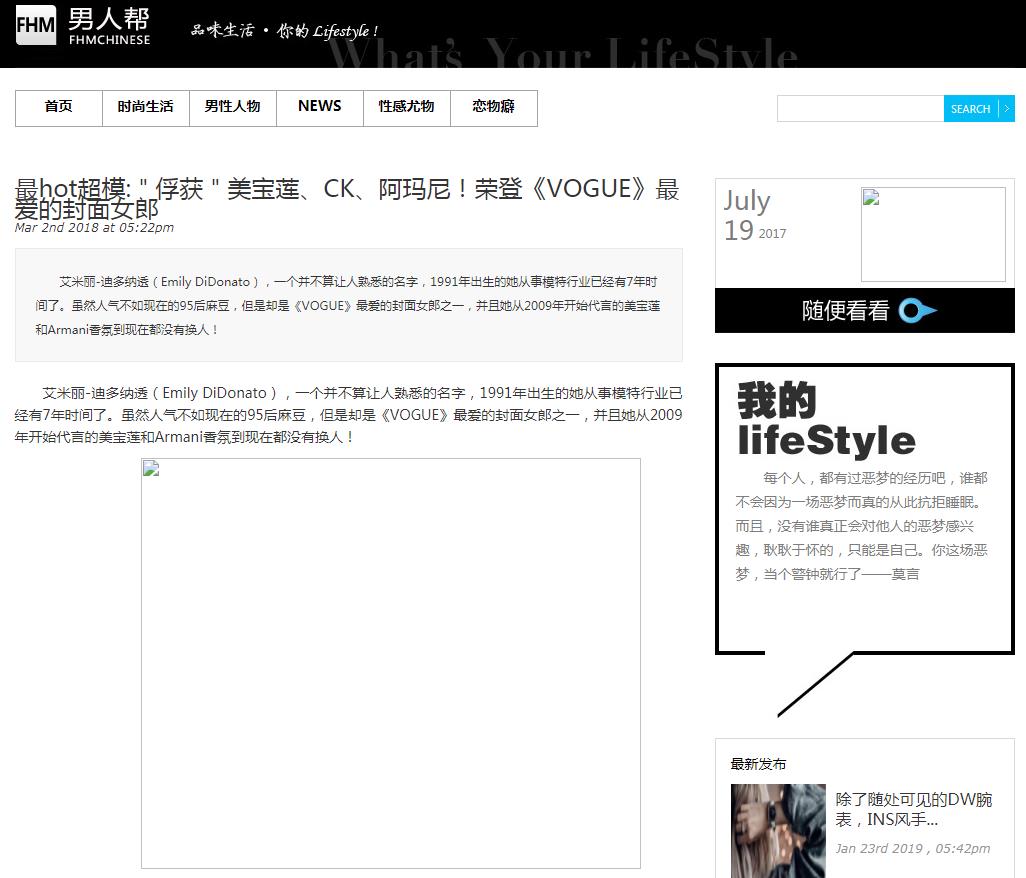The width and height of the screenshot is (1026, 878).
Task: Click the date Mar 2nd 2018 at 05:22pm
Action: (94, 228)
